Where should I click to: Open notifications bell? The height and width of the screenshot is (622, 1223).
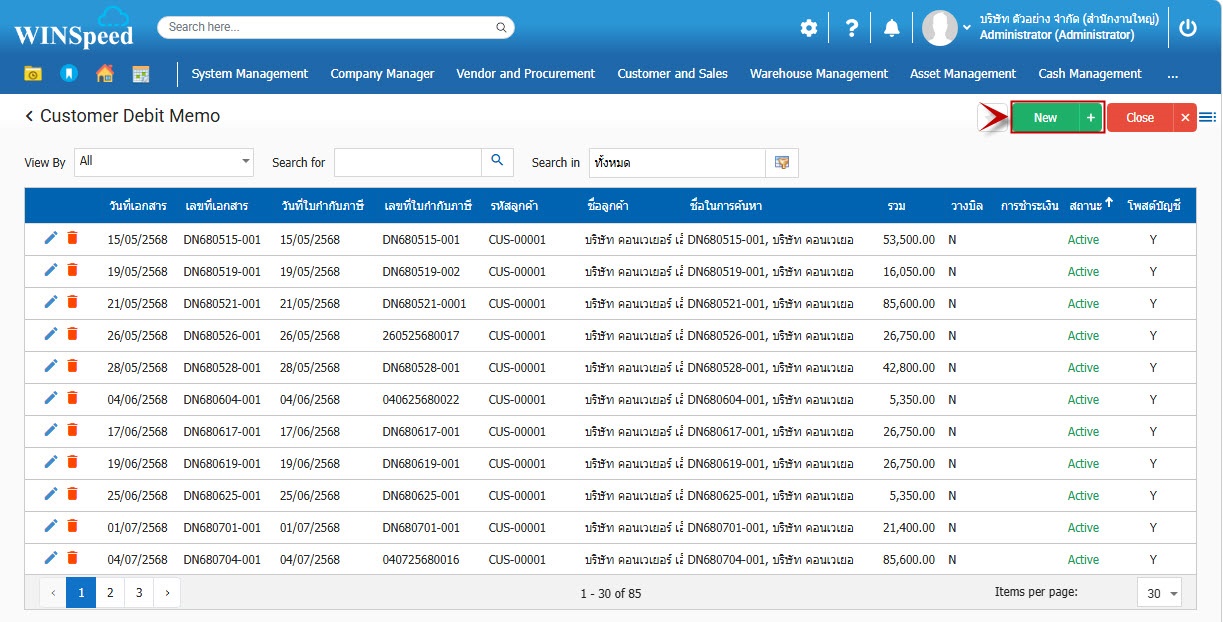click(x=892, y=28)
